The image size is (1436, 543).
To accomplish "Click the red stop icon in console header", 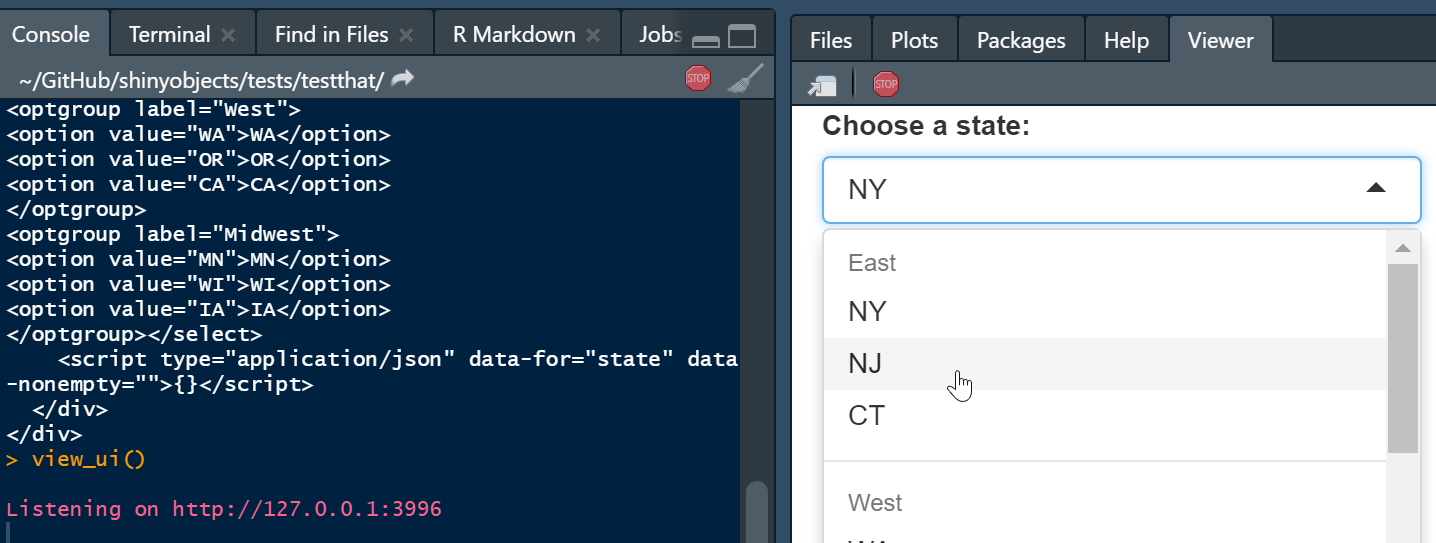I will pyautogui.click(x=698, y=78).
